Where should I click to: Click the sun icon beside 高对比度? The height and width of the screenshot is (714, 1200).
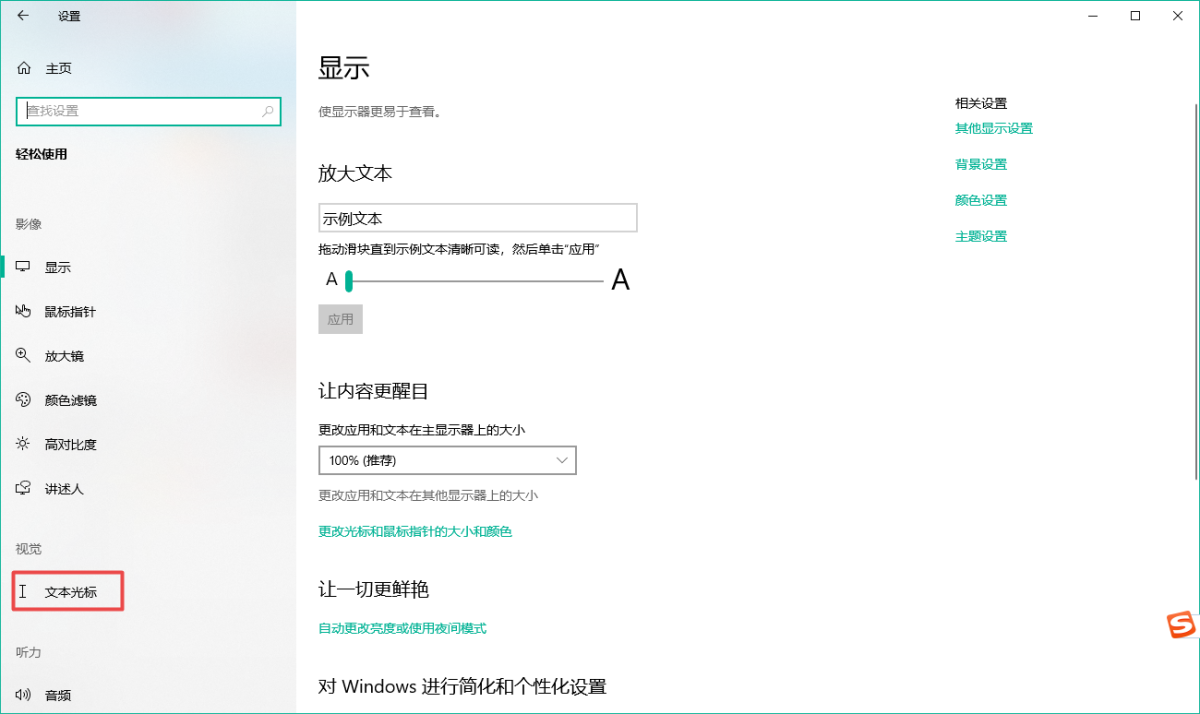[x=24, y=444]
